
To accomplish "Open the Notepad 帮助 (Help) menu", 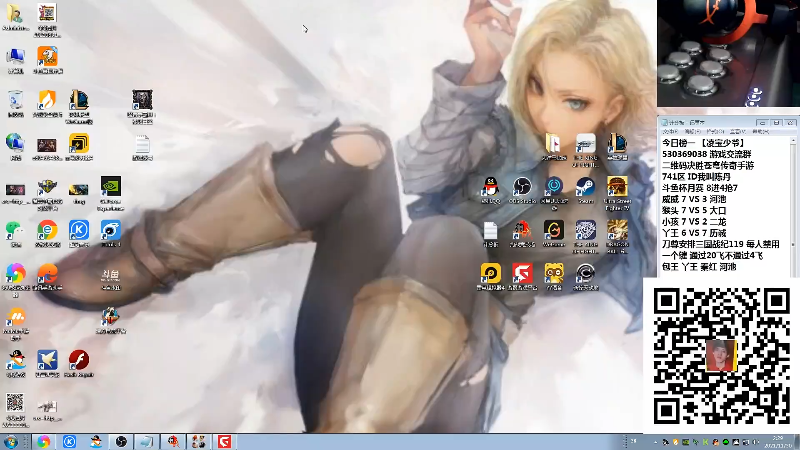I will [x=759, y=132].
